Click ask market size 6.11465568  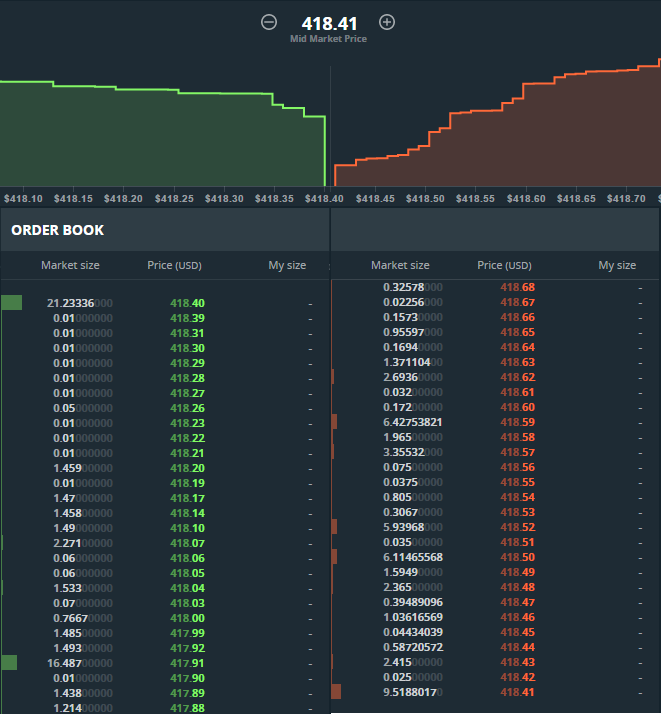[x=413, y=557]
